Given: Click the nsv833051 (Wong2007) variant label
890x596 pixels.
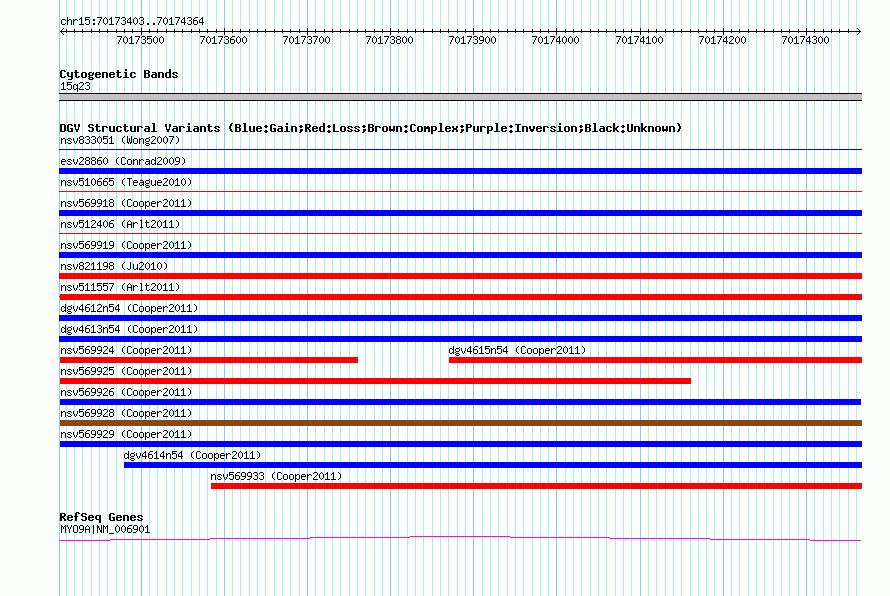Looking at the screenshot, I should tap(120, 140).
